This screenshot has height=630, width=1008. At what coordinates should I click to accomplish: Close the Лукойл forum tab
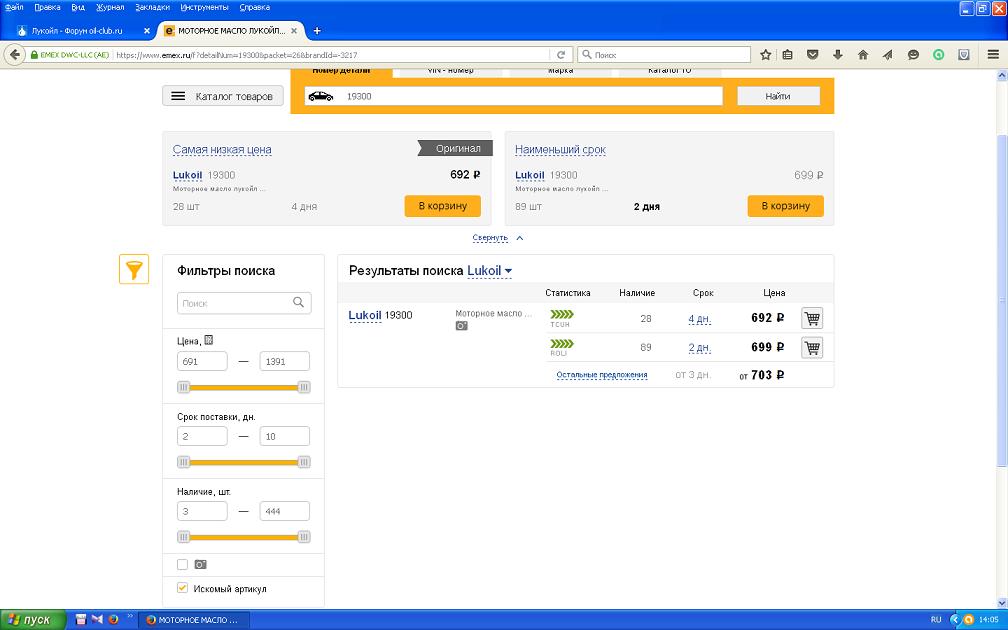tap(147, 30)
